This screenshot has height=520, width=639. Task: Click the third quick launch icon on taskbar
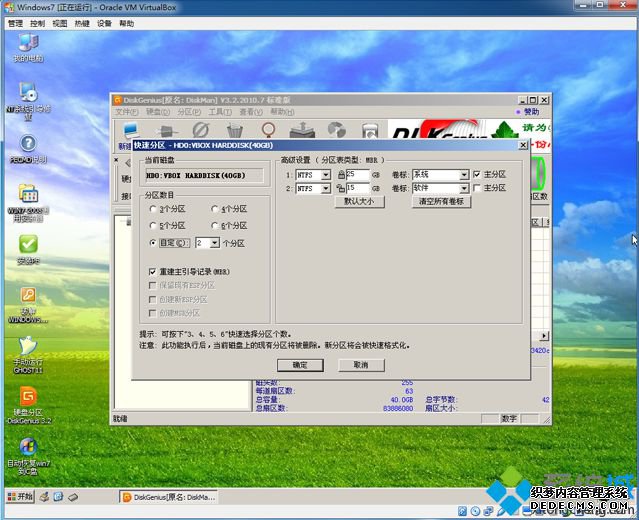coord(73,497)
